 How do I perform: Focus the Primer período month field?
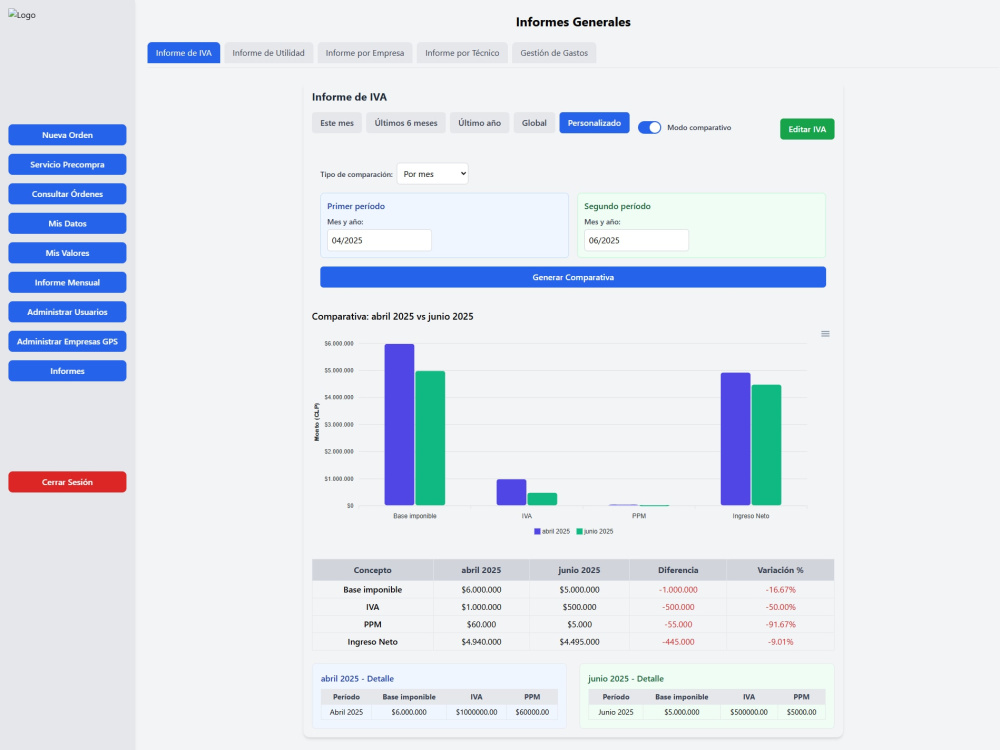(379, 240)
